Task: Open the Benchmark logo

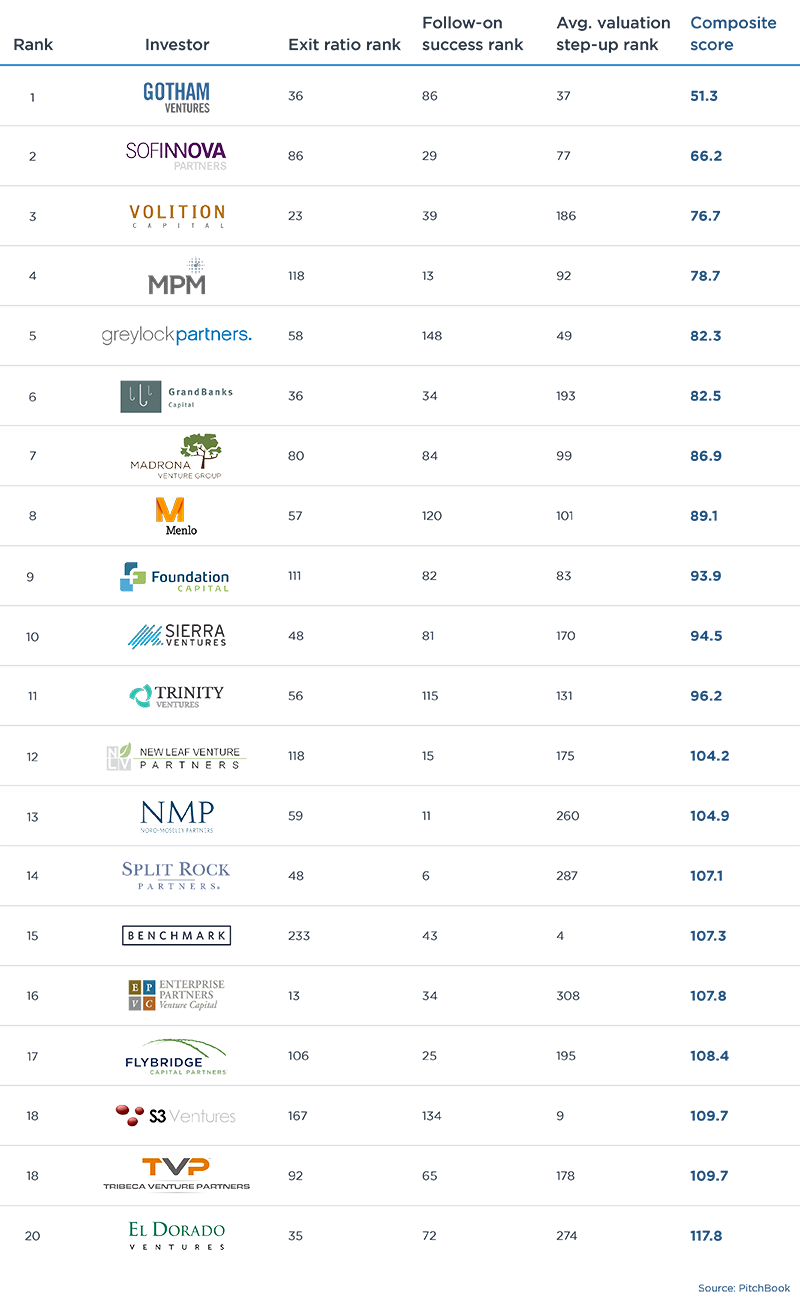Action: tap(177, 936)
